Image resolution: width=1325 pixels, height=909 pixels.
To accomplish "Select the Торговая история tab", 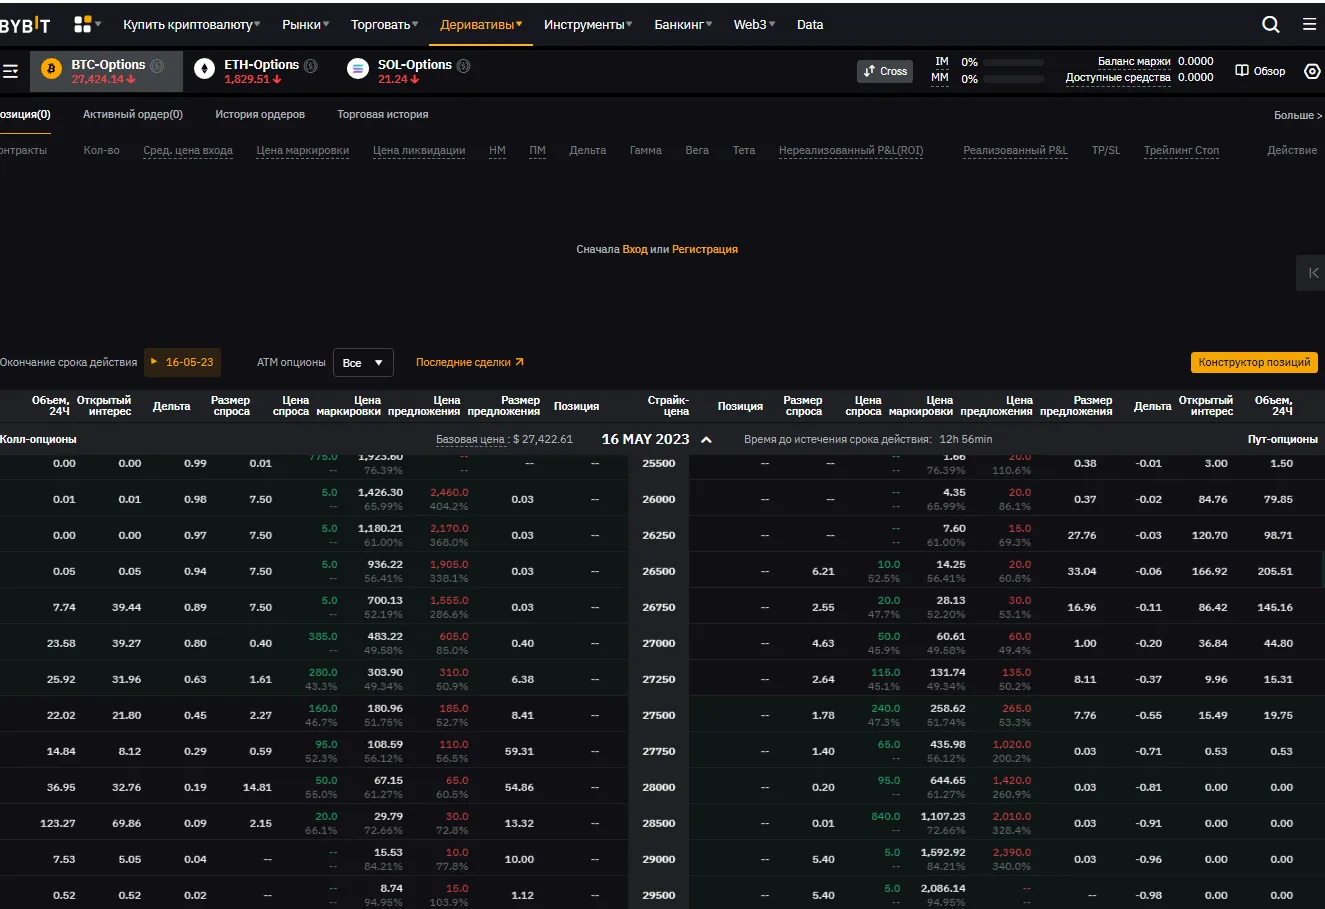I will pos(382,114).
